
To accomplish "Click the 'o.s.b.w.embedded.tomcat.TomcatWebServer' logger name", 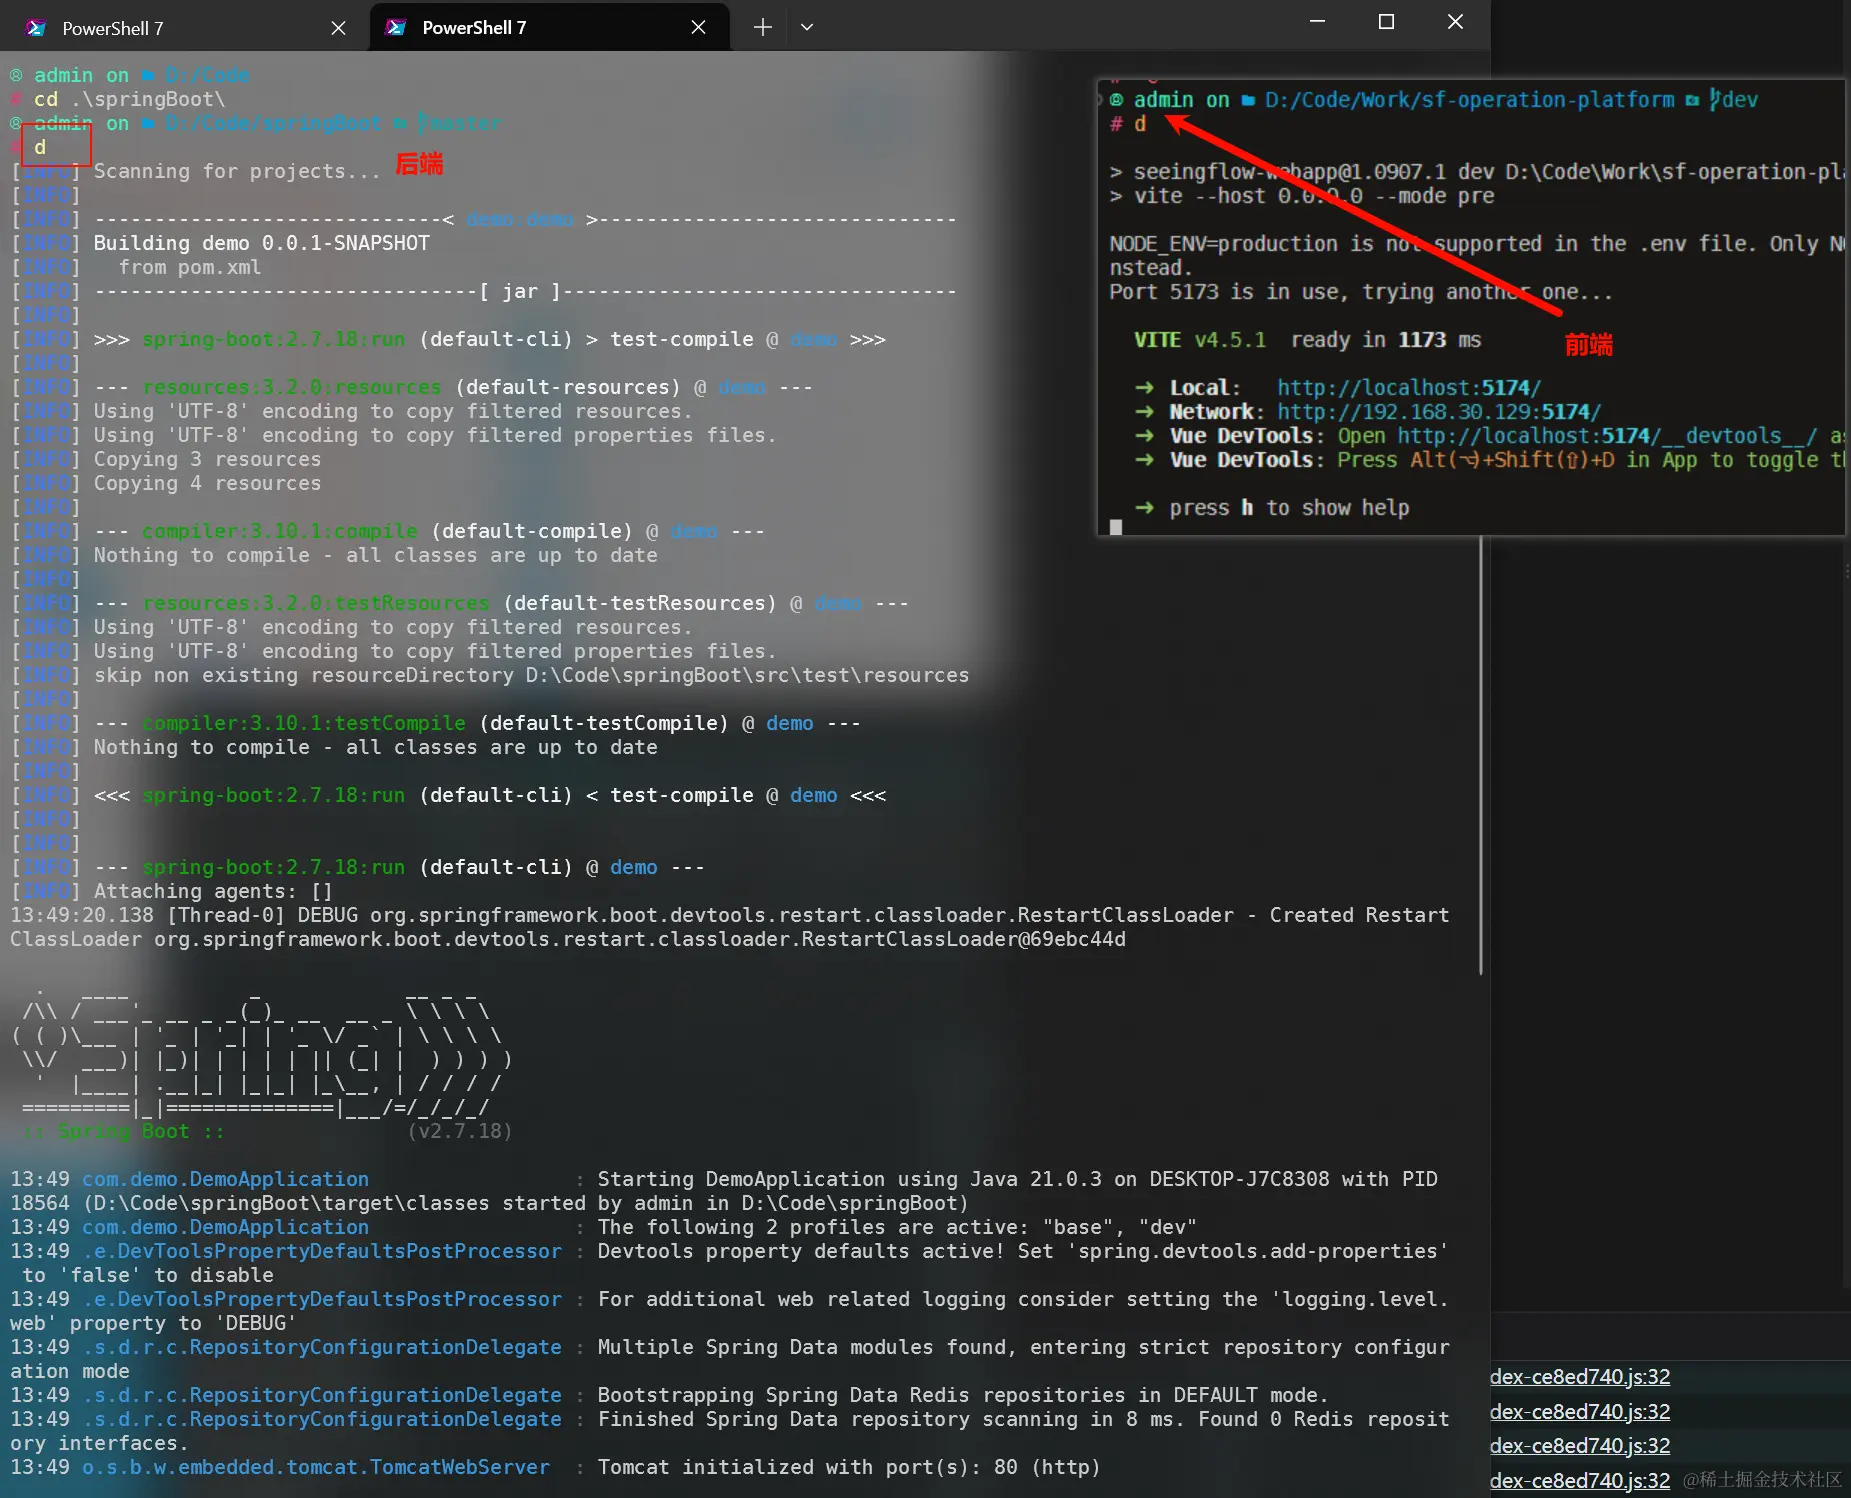I will pos(316,1468).
